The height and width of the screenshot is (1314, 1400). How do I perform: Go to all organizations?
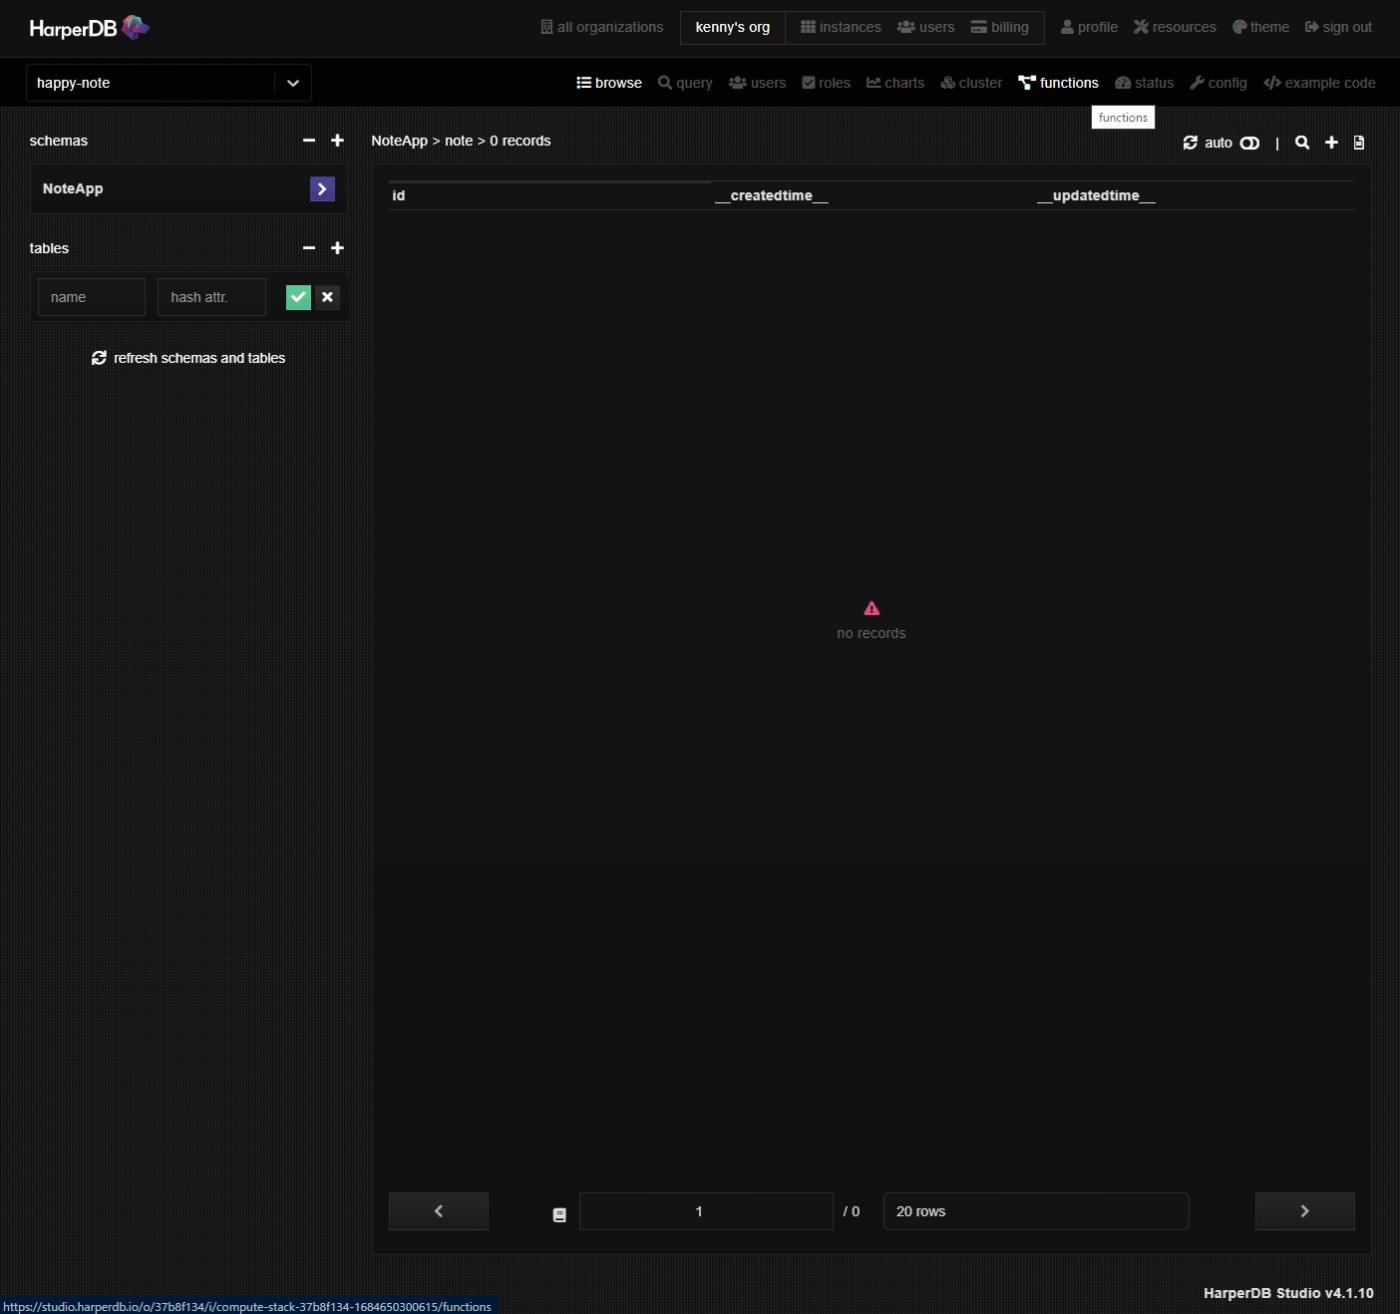click(x=602, y=27)
